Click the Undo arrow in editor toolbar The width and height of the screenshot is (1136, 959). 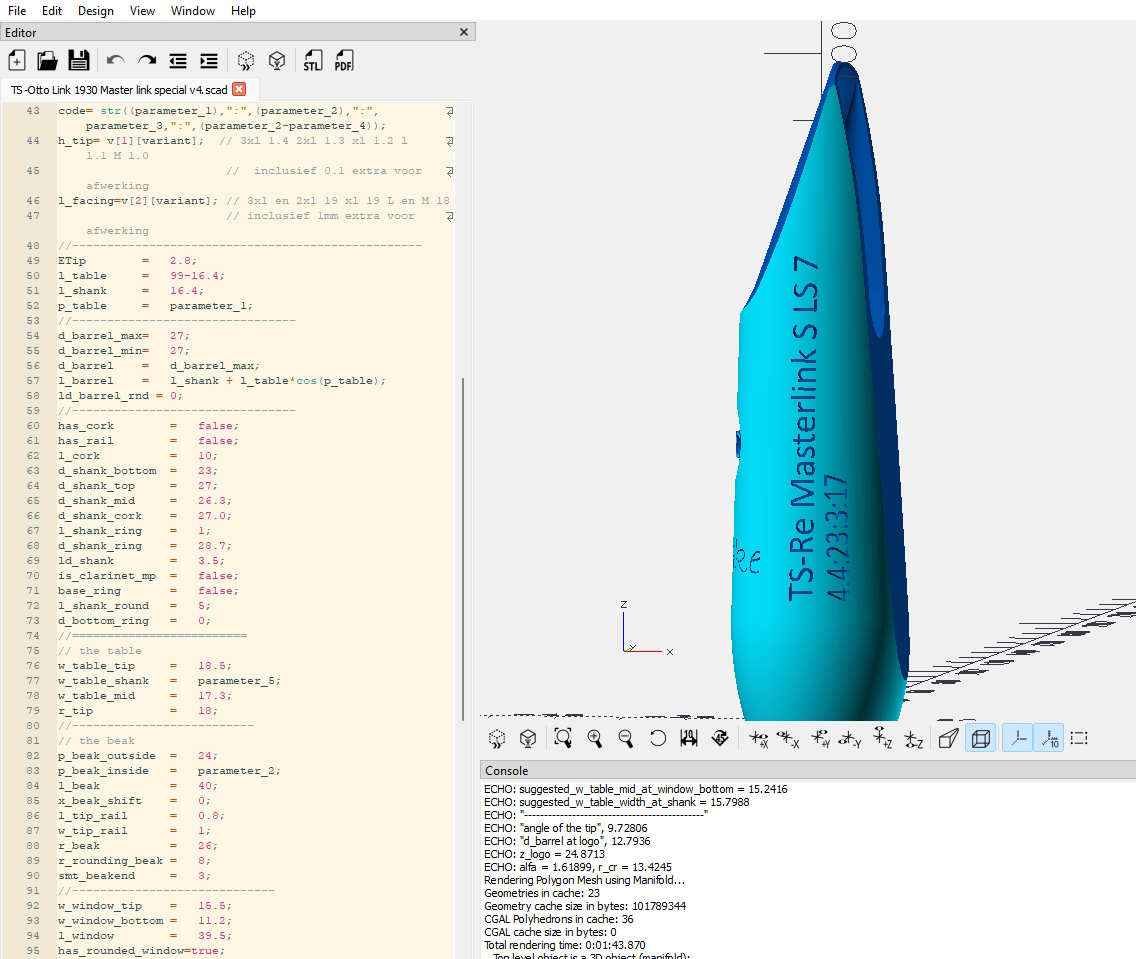pos(116,61)
